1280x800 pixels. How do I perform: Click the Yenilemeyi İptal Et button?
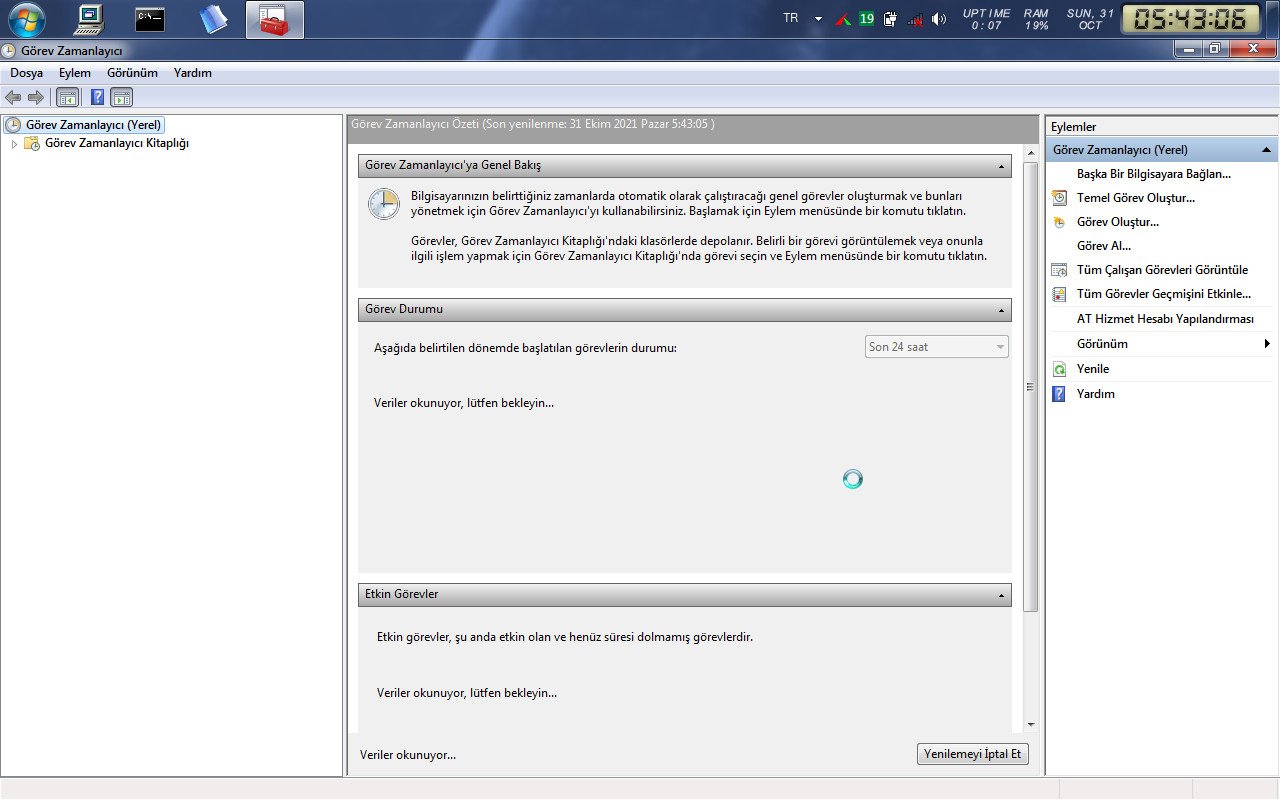(x=973, y=754)
